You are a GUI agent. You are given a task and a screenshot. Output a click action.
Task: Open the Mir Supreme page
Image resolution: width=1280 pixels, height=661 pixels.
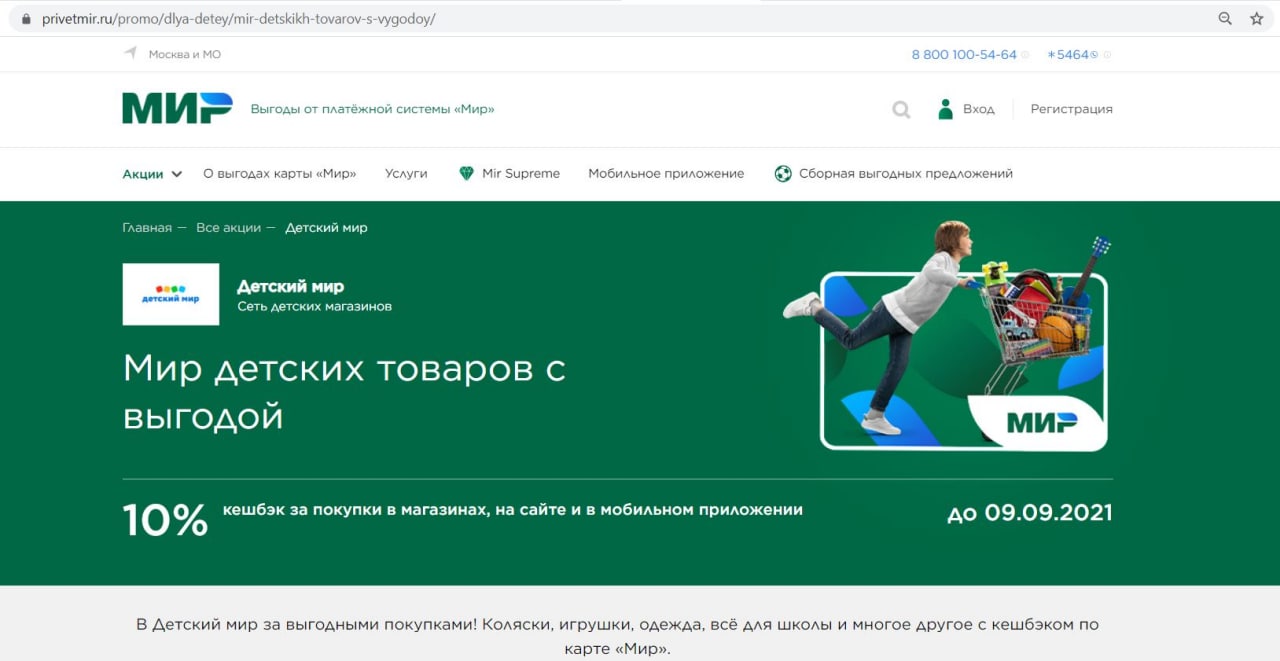(521, 174)
